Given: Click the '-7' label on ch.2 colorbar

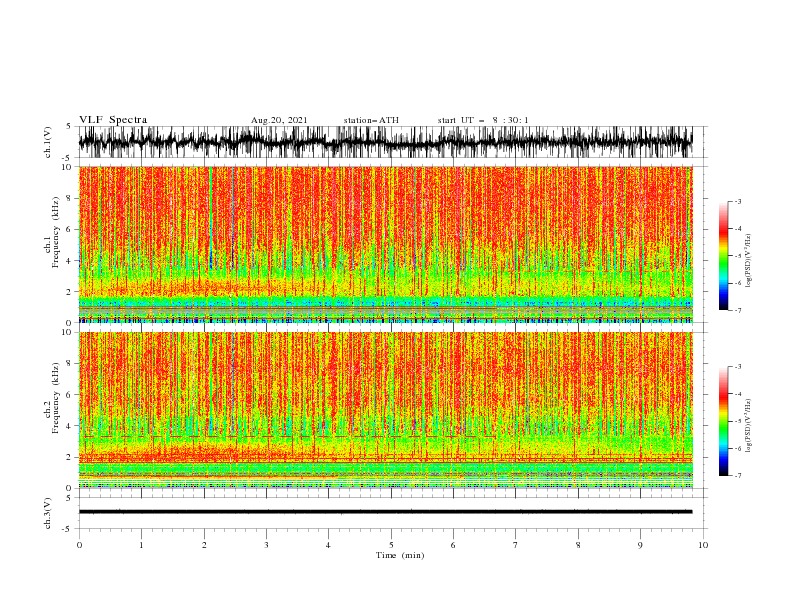Looking at the screenshot, I should point(737,475).
